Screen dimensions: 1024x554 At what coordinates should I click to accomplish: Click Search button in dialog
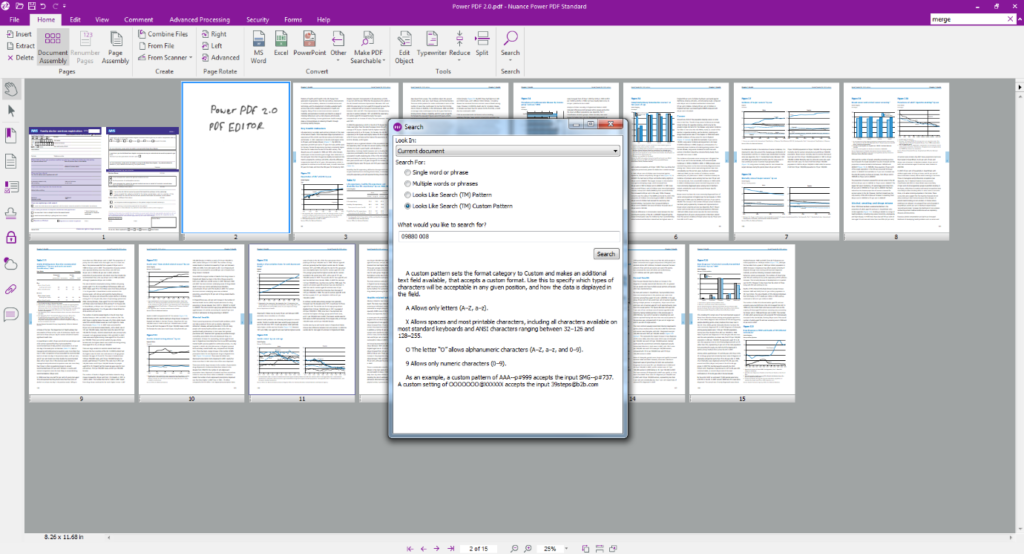point(605,253)
